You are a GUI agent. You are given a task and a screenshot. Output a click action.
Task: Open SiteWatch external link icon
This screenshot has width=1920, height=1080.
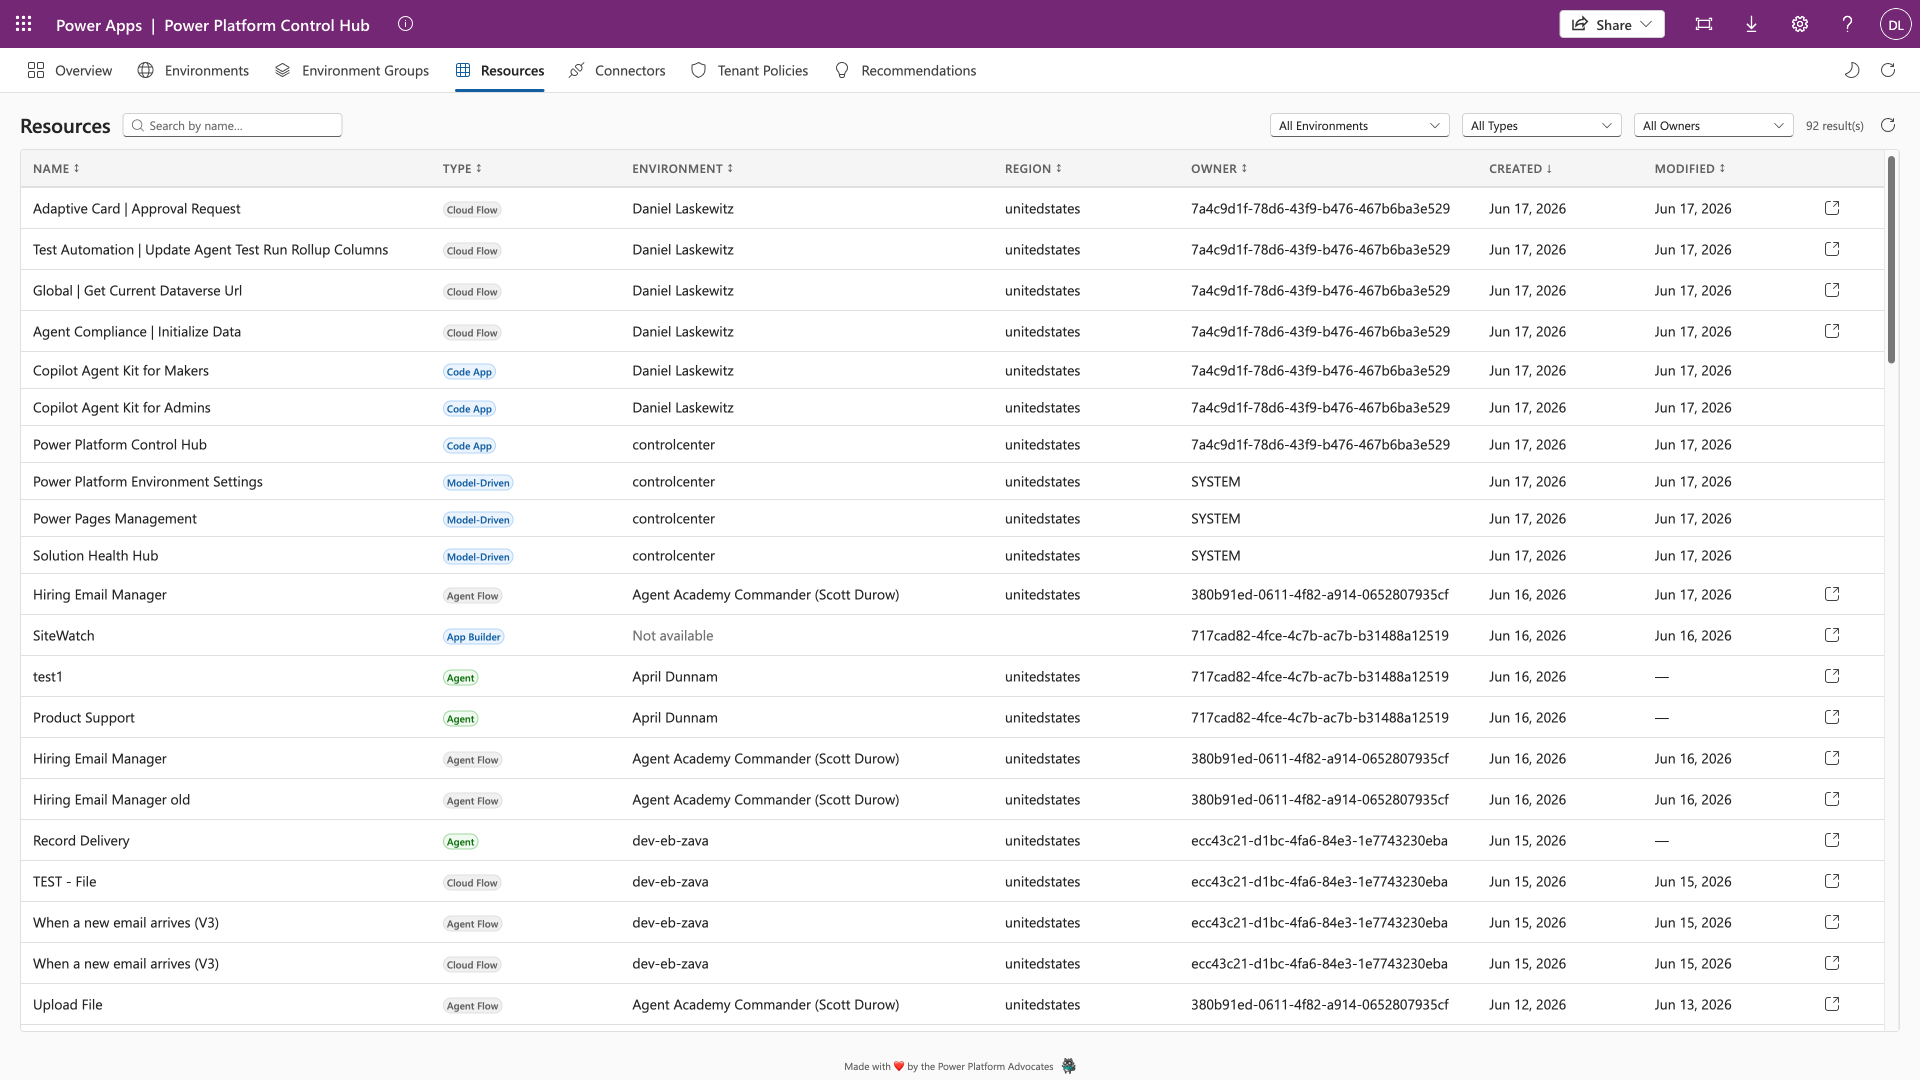click(x=1832, y=635)
